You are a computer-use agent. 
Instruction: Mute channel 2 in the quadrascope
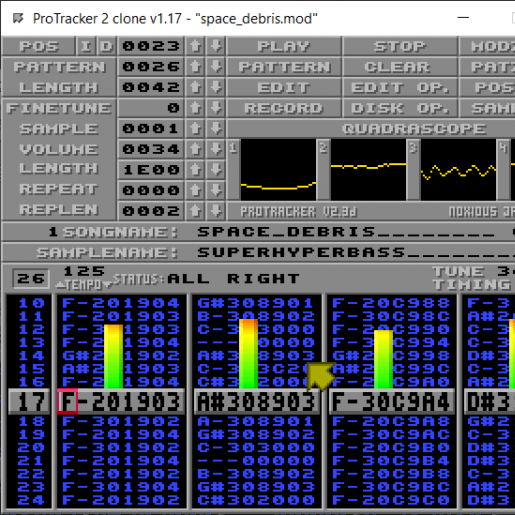pos(368,170)
